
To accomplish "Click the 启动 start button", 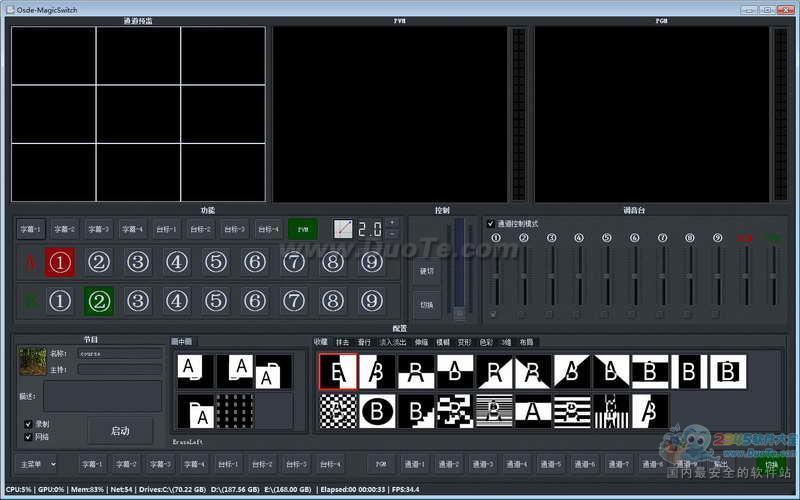I will [120, 431].
